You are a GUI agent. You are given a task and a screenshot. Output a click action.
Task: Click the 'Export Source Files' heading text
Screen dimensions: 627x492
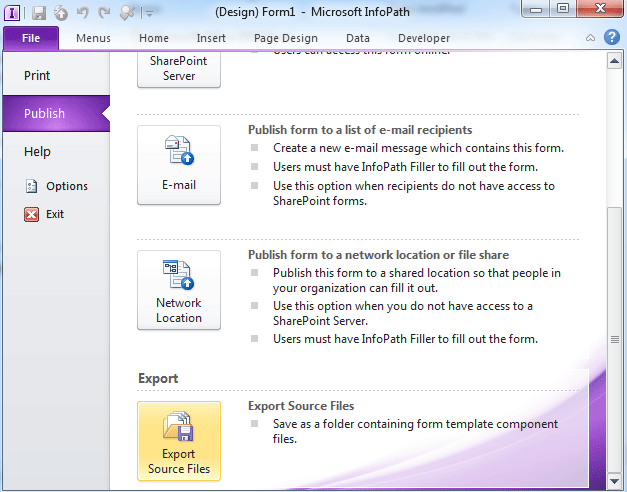(301, 406)
